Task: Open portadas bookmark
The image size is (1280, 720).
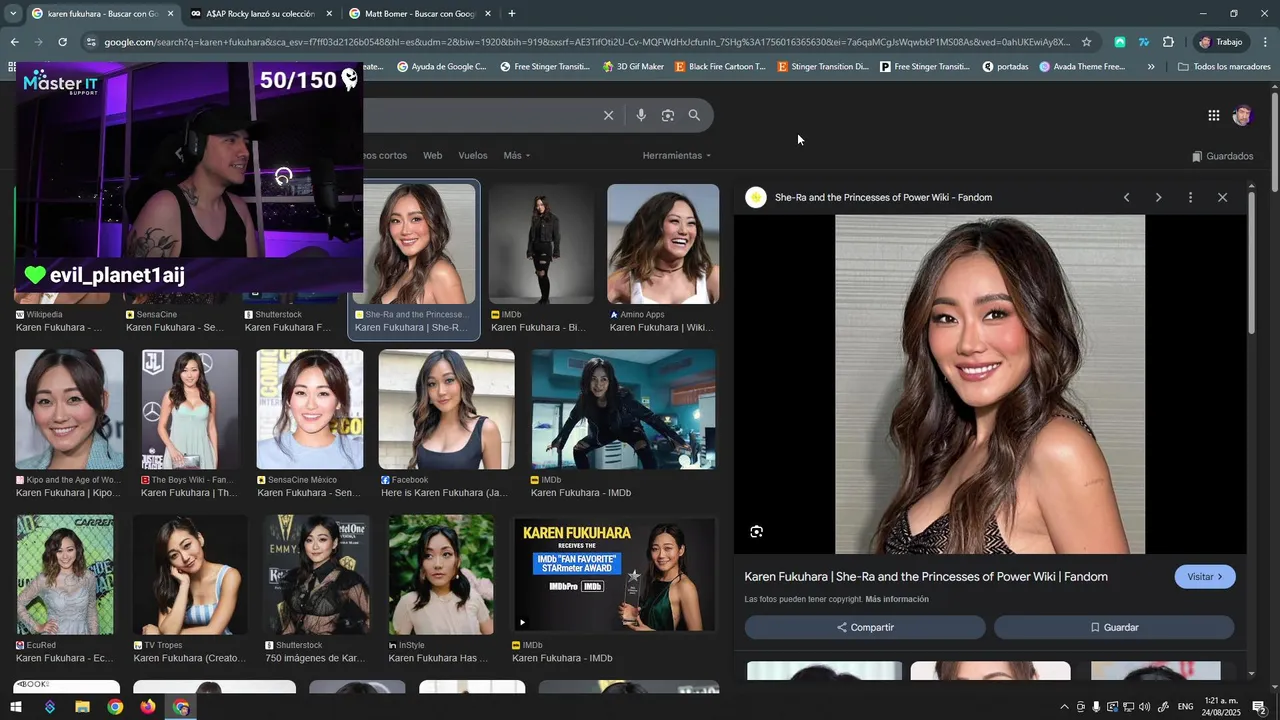Action: click(1005, 67)
